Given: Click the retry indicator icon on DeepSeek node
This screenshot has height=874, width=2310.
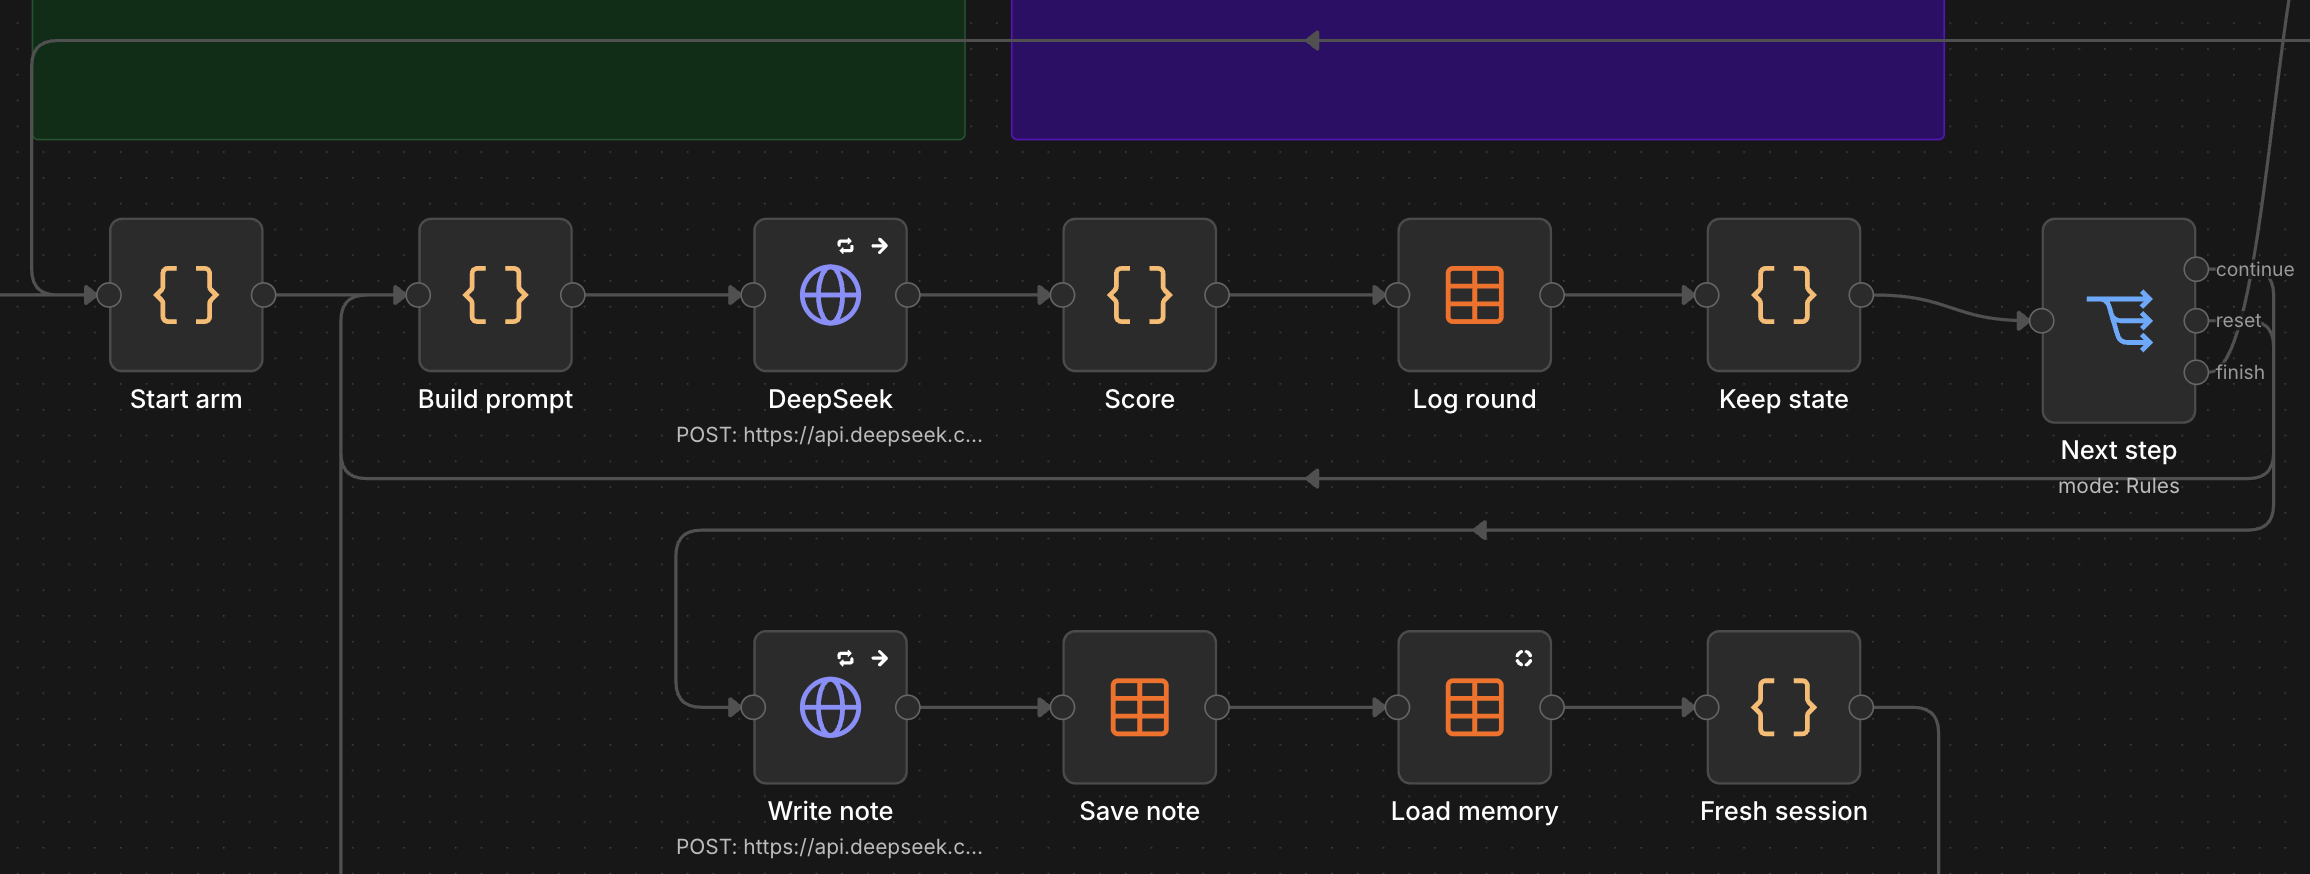Looking at the screenshot, I should (845, 246).
